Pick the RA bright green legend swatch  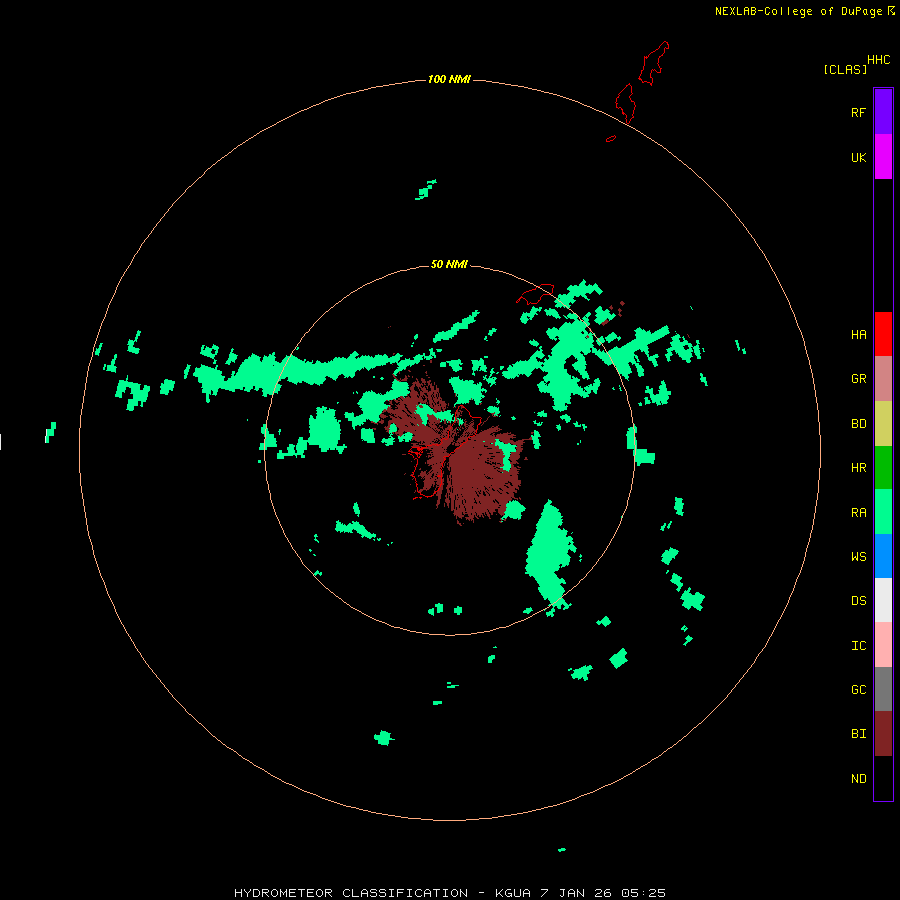click(883, 511)
